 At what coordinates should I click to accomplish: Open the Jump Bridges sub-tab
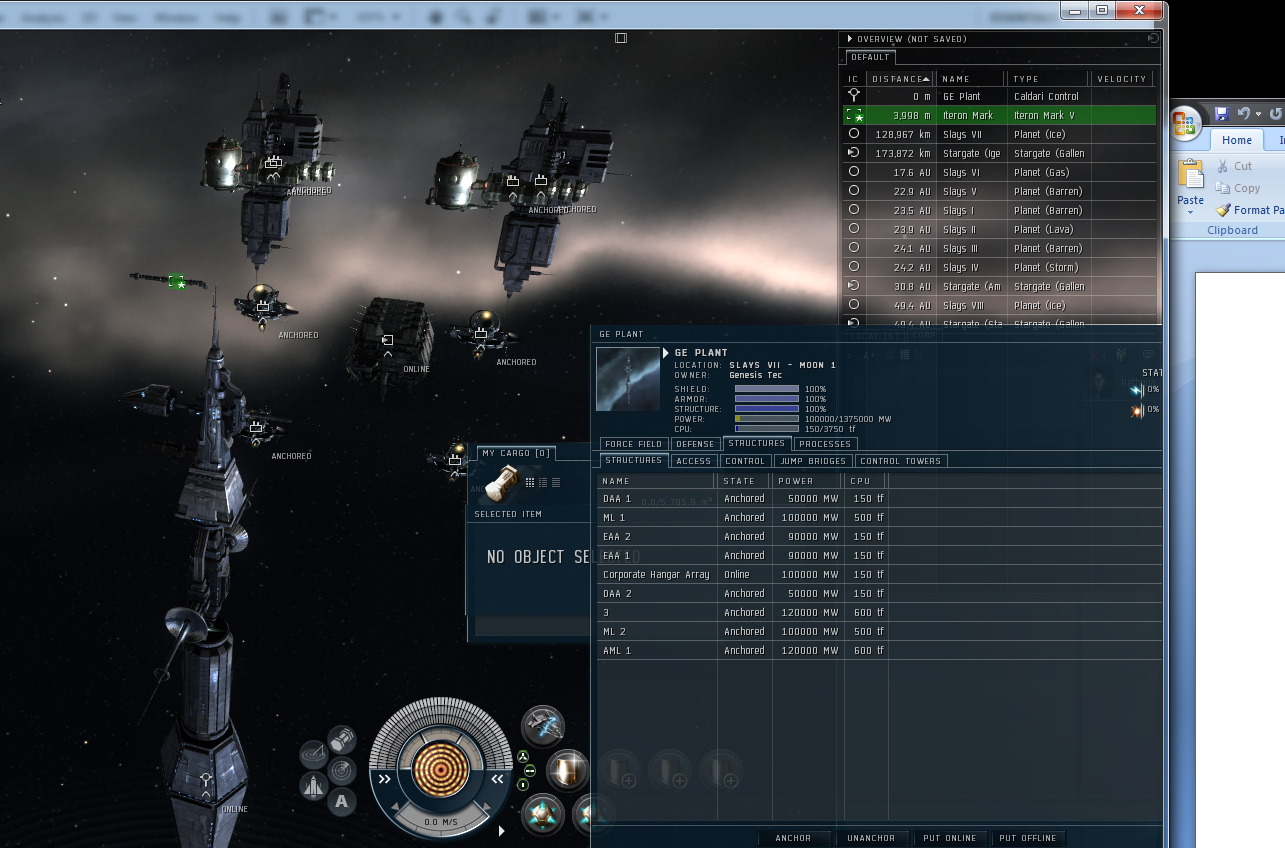812,461
